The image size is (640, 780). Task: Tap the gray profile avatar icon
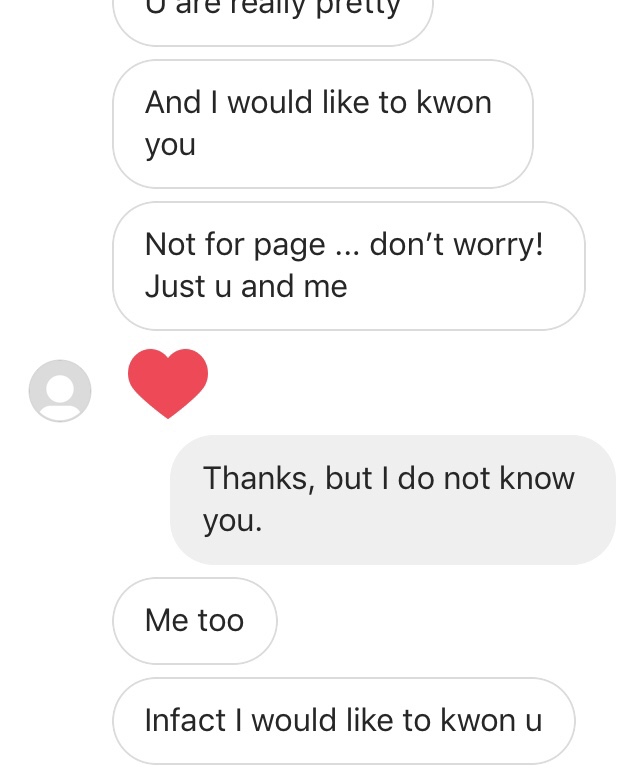tap(60, 390)
